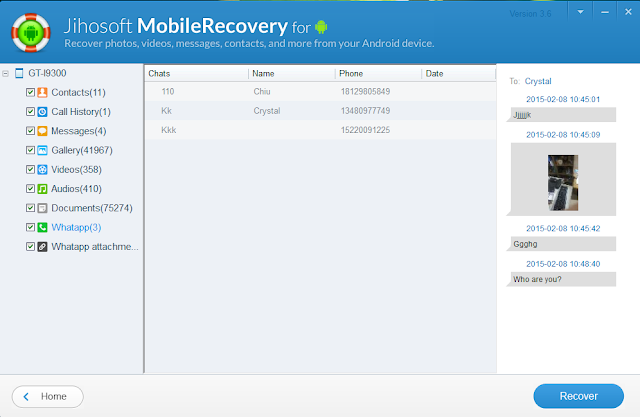Toggle the Videos(358) checkbox
Screen dimensions: 640x417
coord(30,169)
